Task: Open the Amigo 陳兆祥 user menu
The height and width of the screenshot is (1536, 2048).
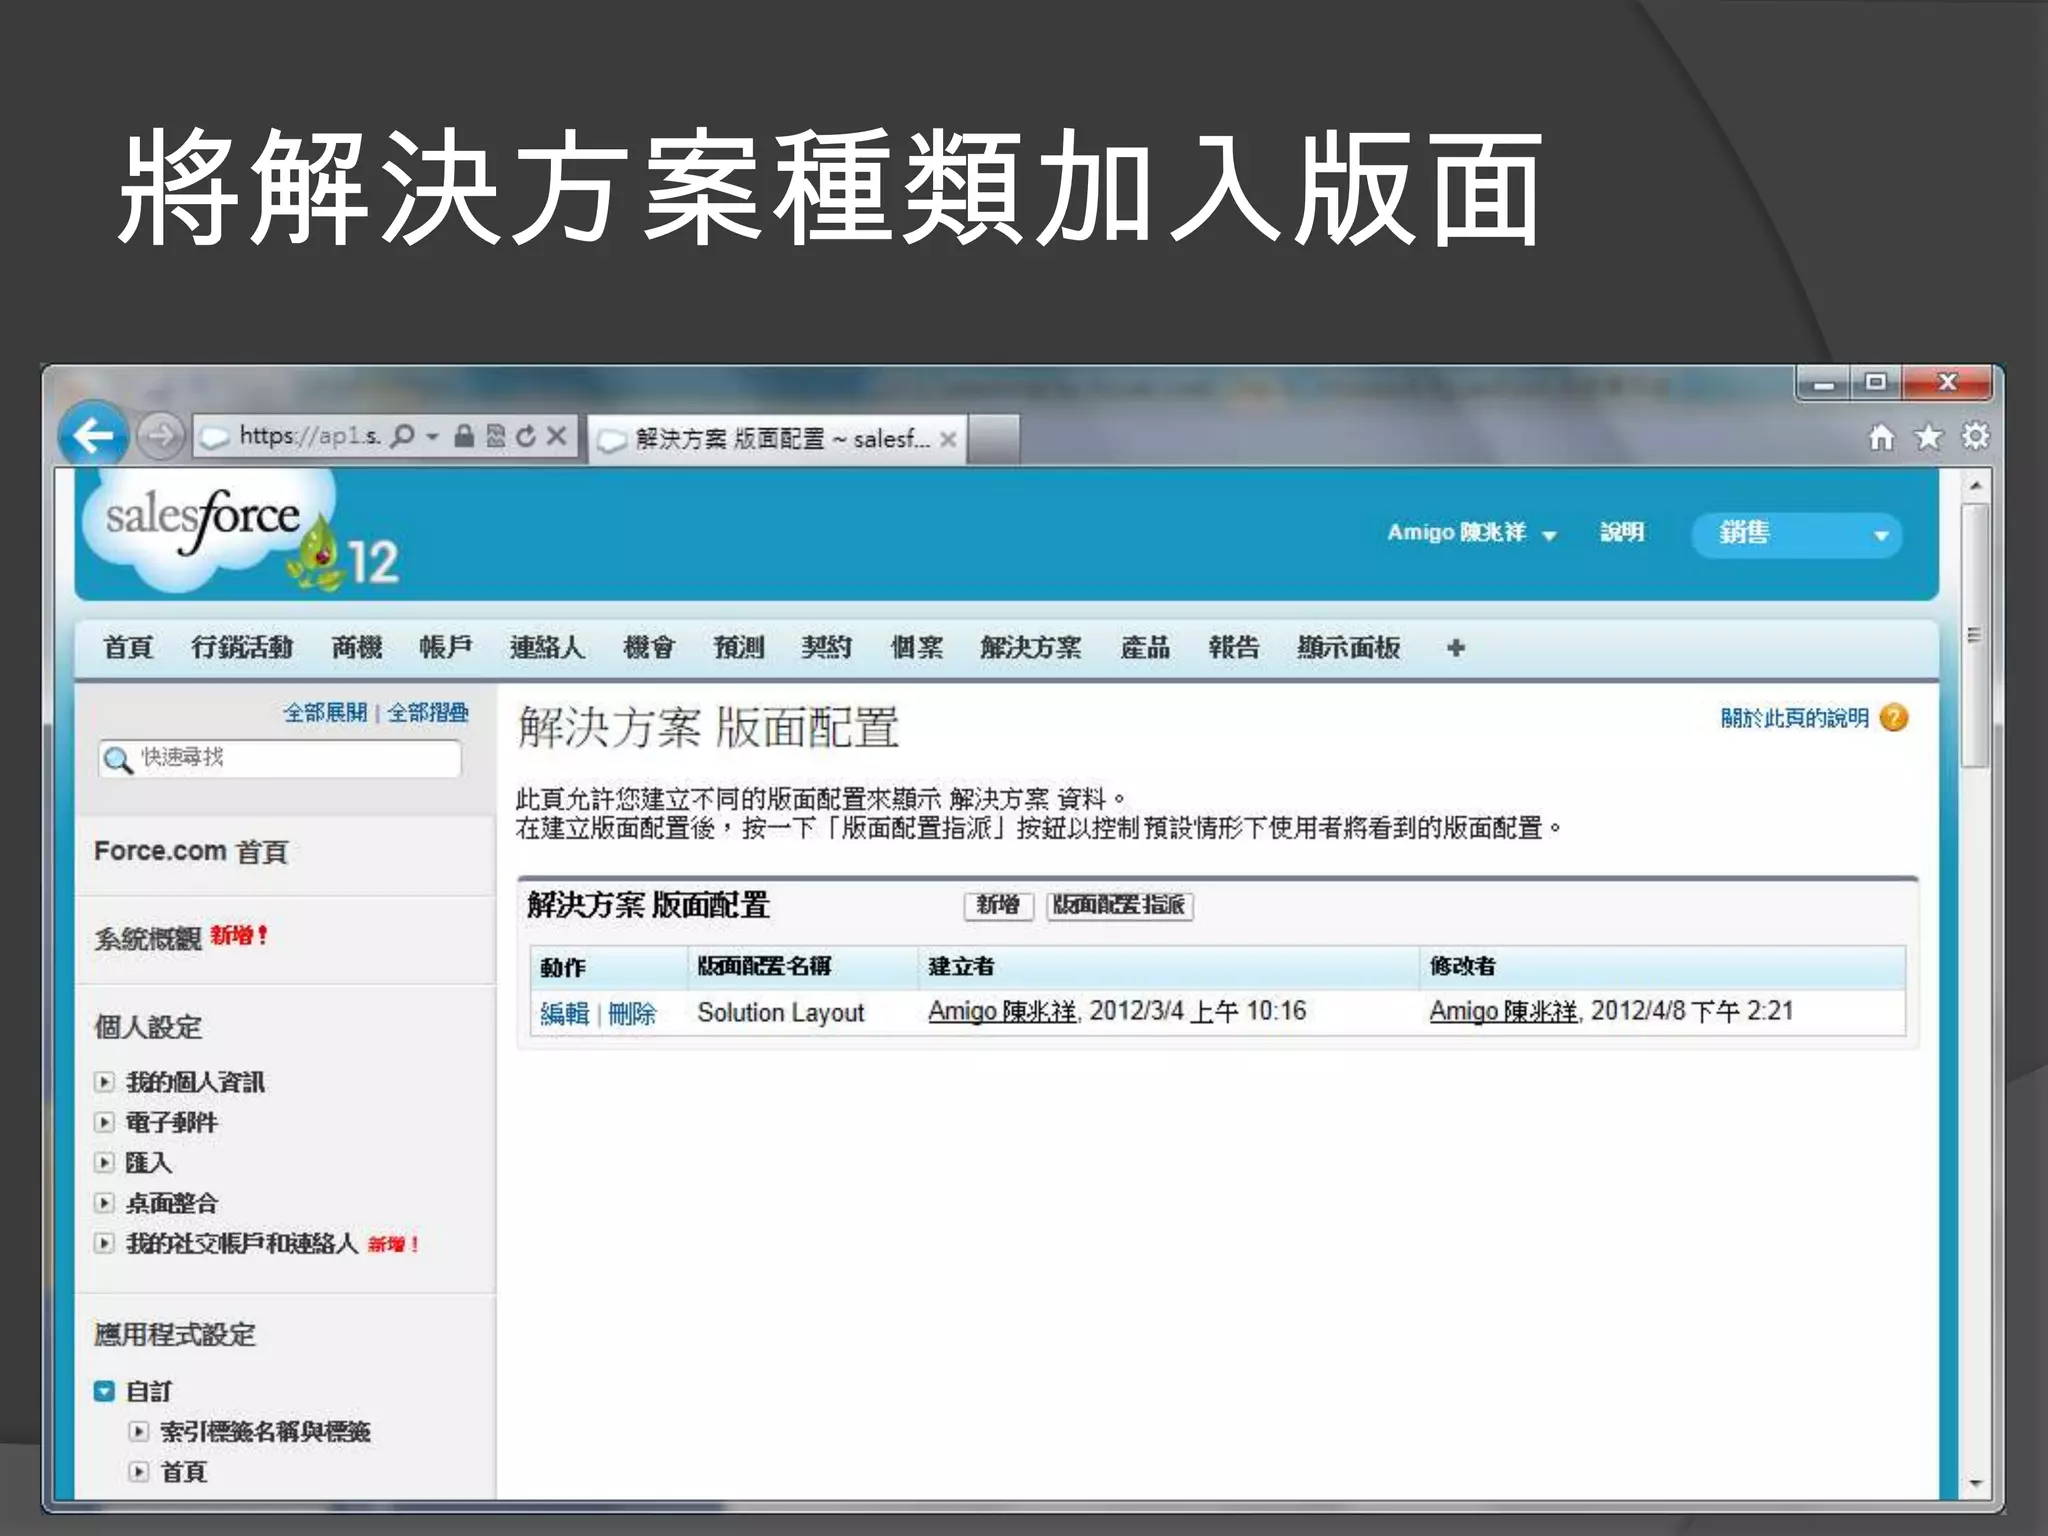Action: (1472, 533)
